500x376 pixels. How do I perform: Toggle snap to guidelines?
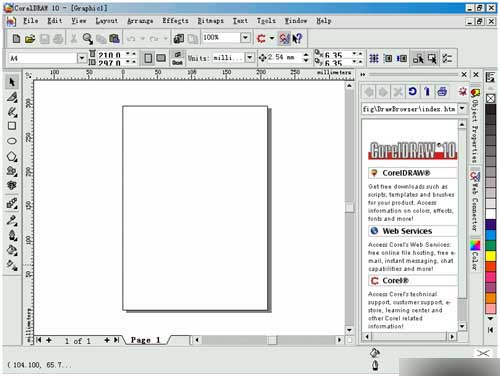(388, 59)
